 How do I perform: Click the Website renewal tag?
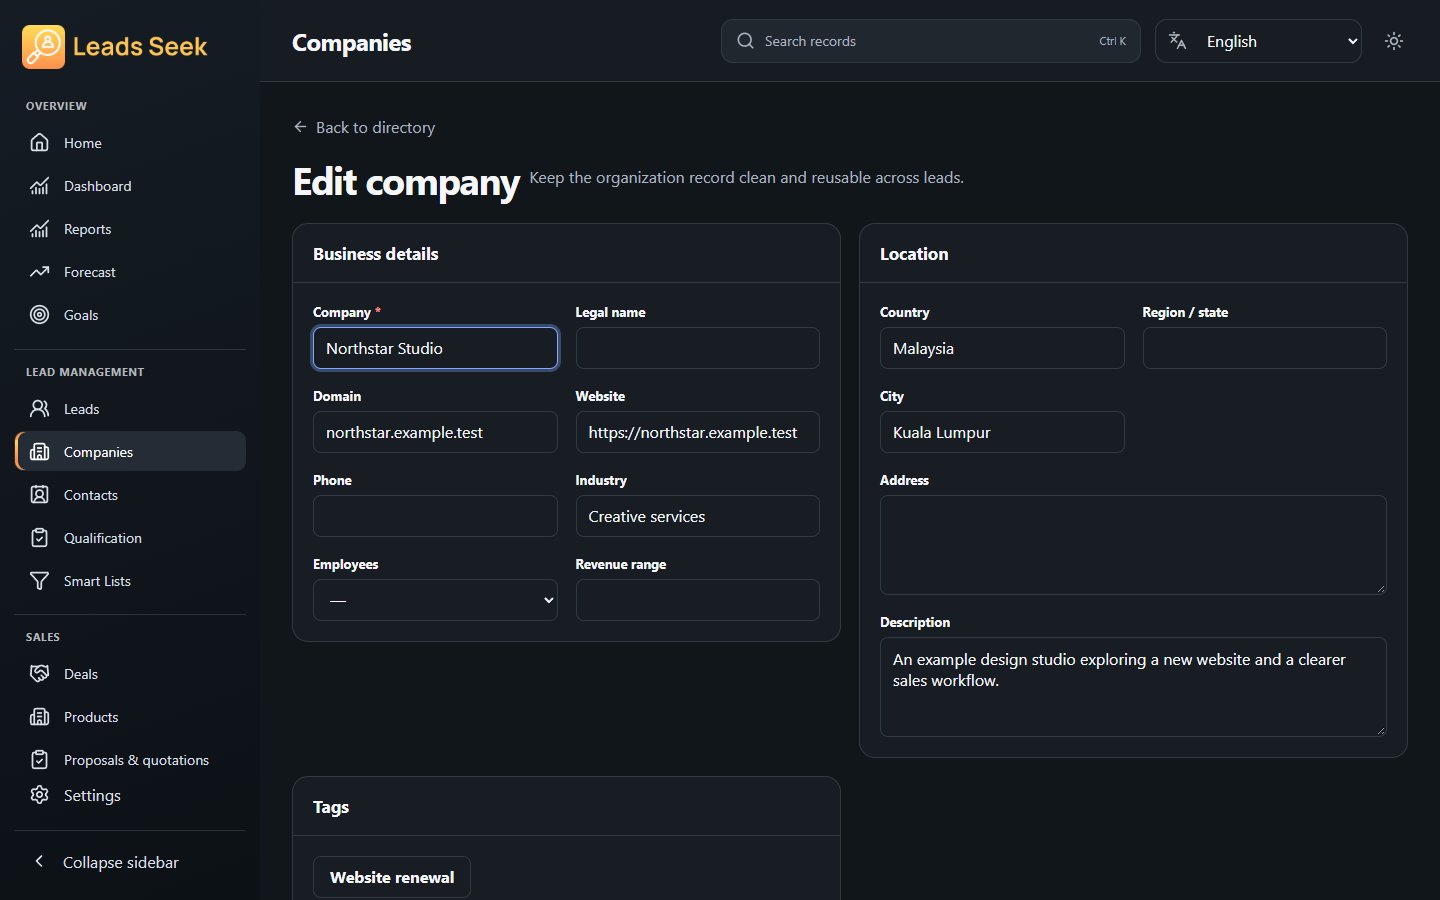click(392, 877)
